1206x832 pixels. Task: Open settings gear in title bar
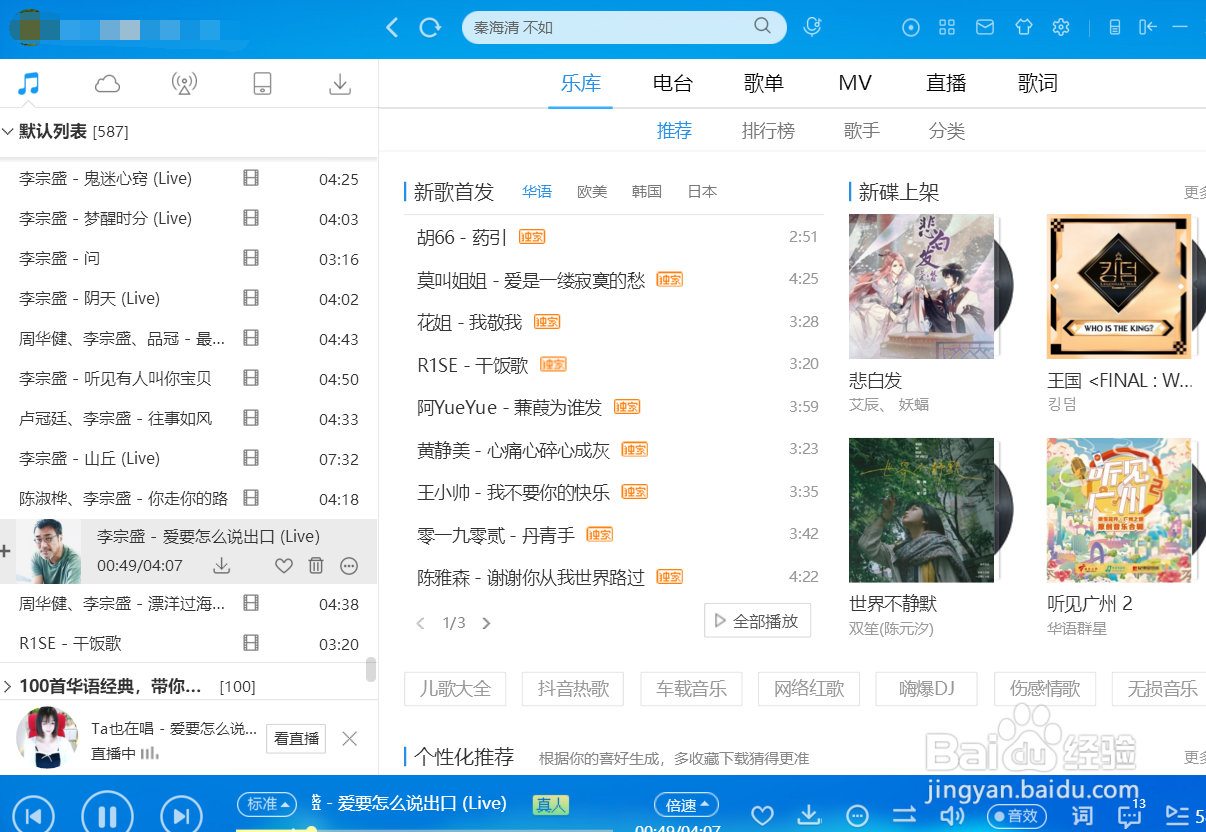tap(1061, 27)
